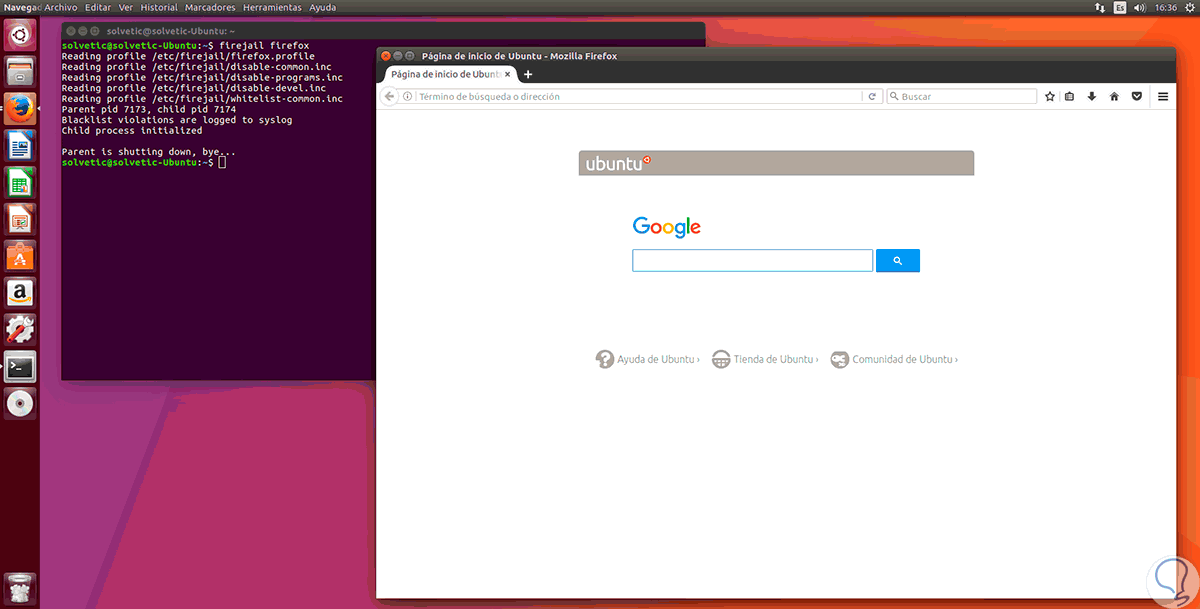1200x609 pixels.
Task: Open the reading list clipboard icon
Action: click(1069, 96)
